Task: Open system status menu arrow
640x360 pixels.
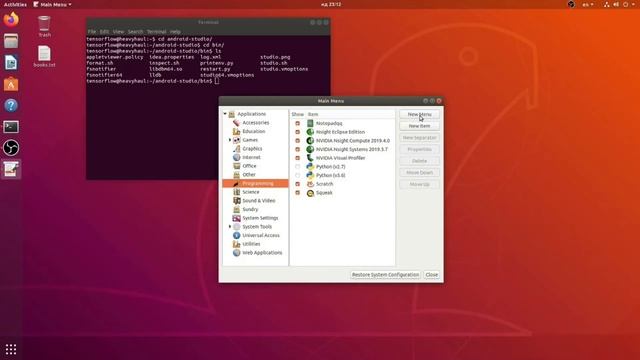Action: 633,4
